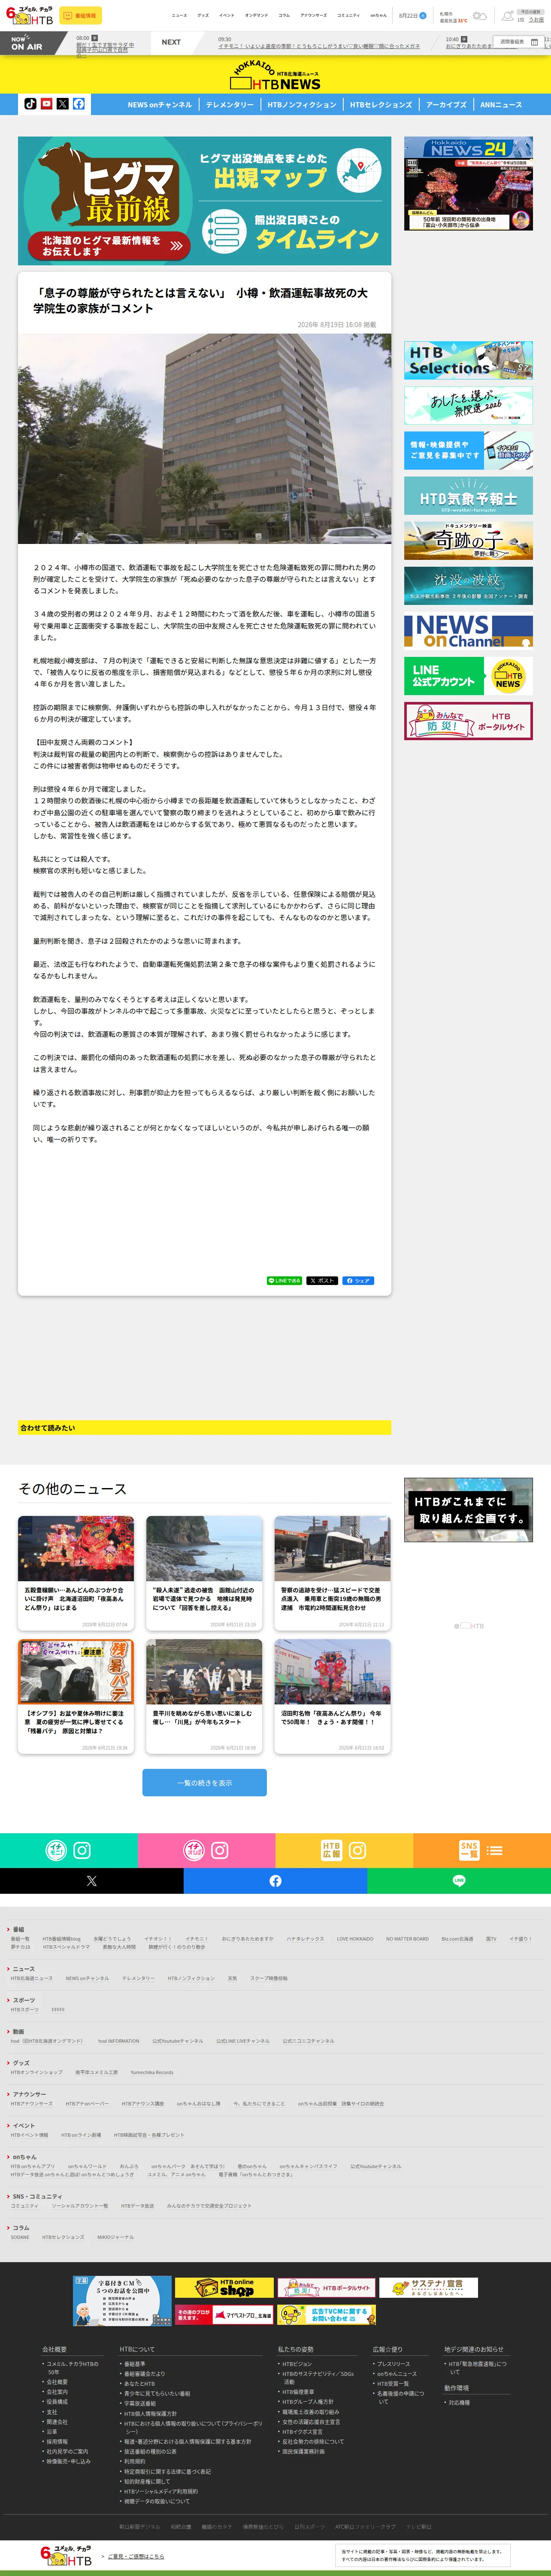
Task: Click the 合わせて読みたい heading bar
Action: coord(204,1427)
